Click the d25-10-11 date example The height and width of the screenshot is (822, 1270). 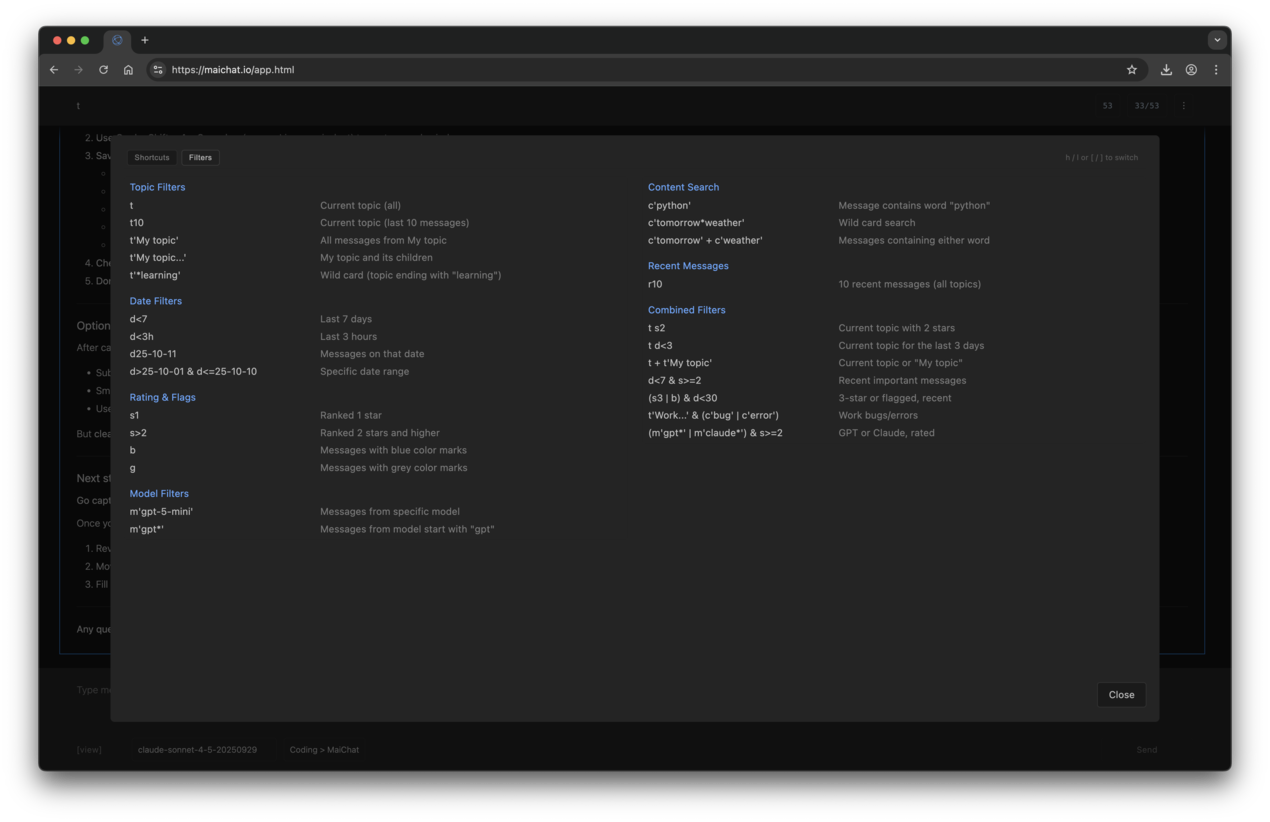153,354
